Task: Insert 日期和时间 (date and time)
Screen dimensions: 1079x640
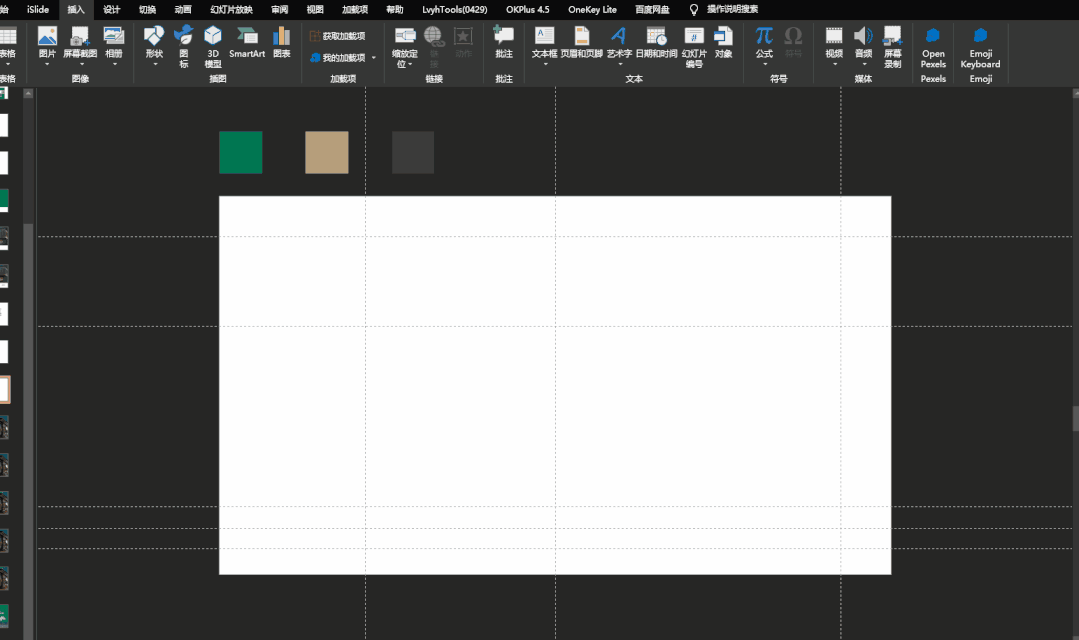Action: click(x=656, y=42)
